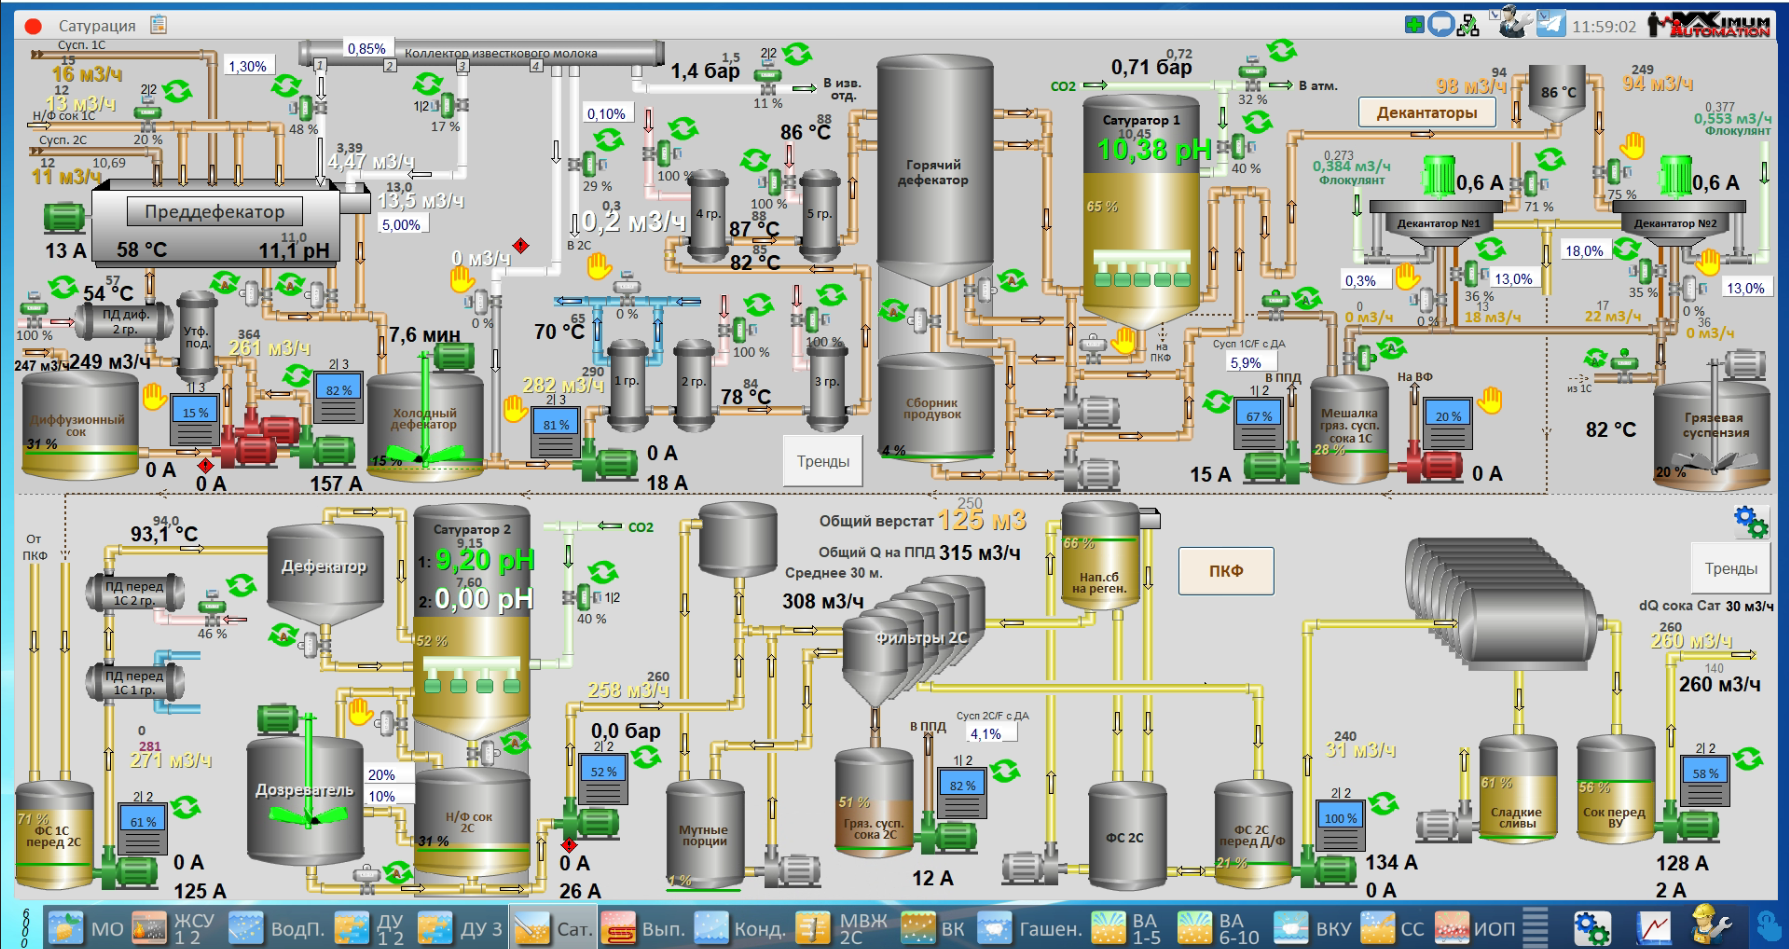Toggle the auto mode arrows above Сатуратор 1 vent valve
Viewport: 1789px width, 949px height.
pos(1281,50)
